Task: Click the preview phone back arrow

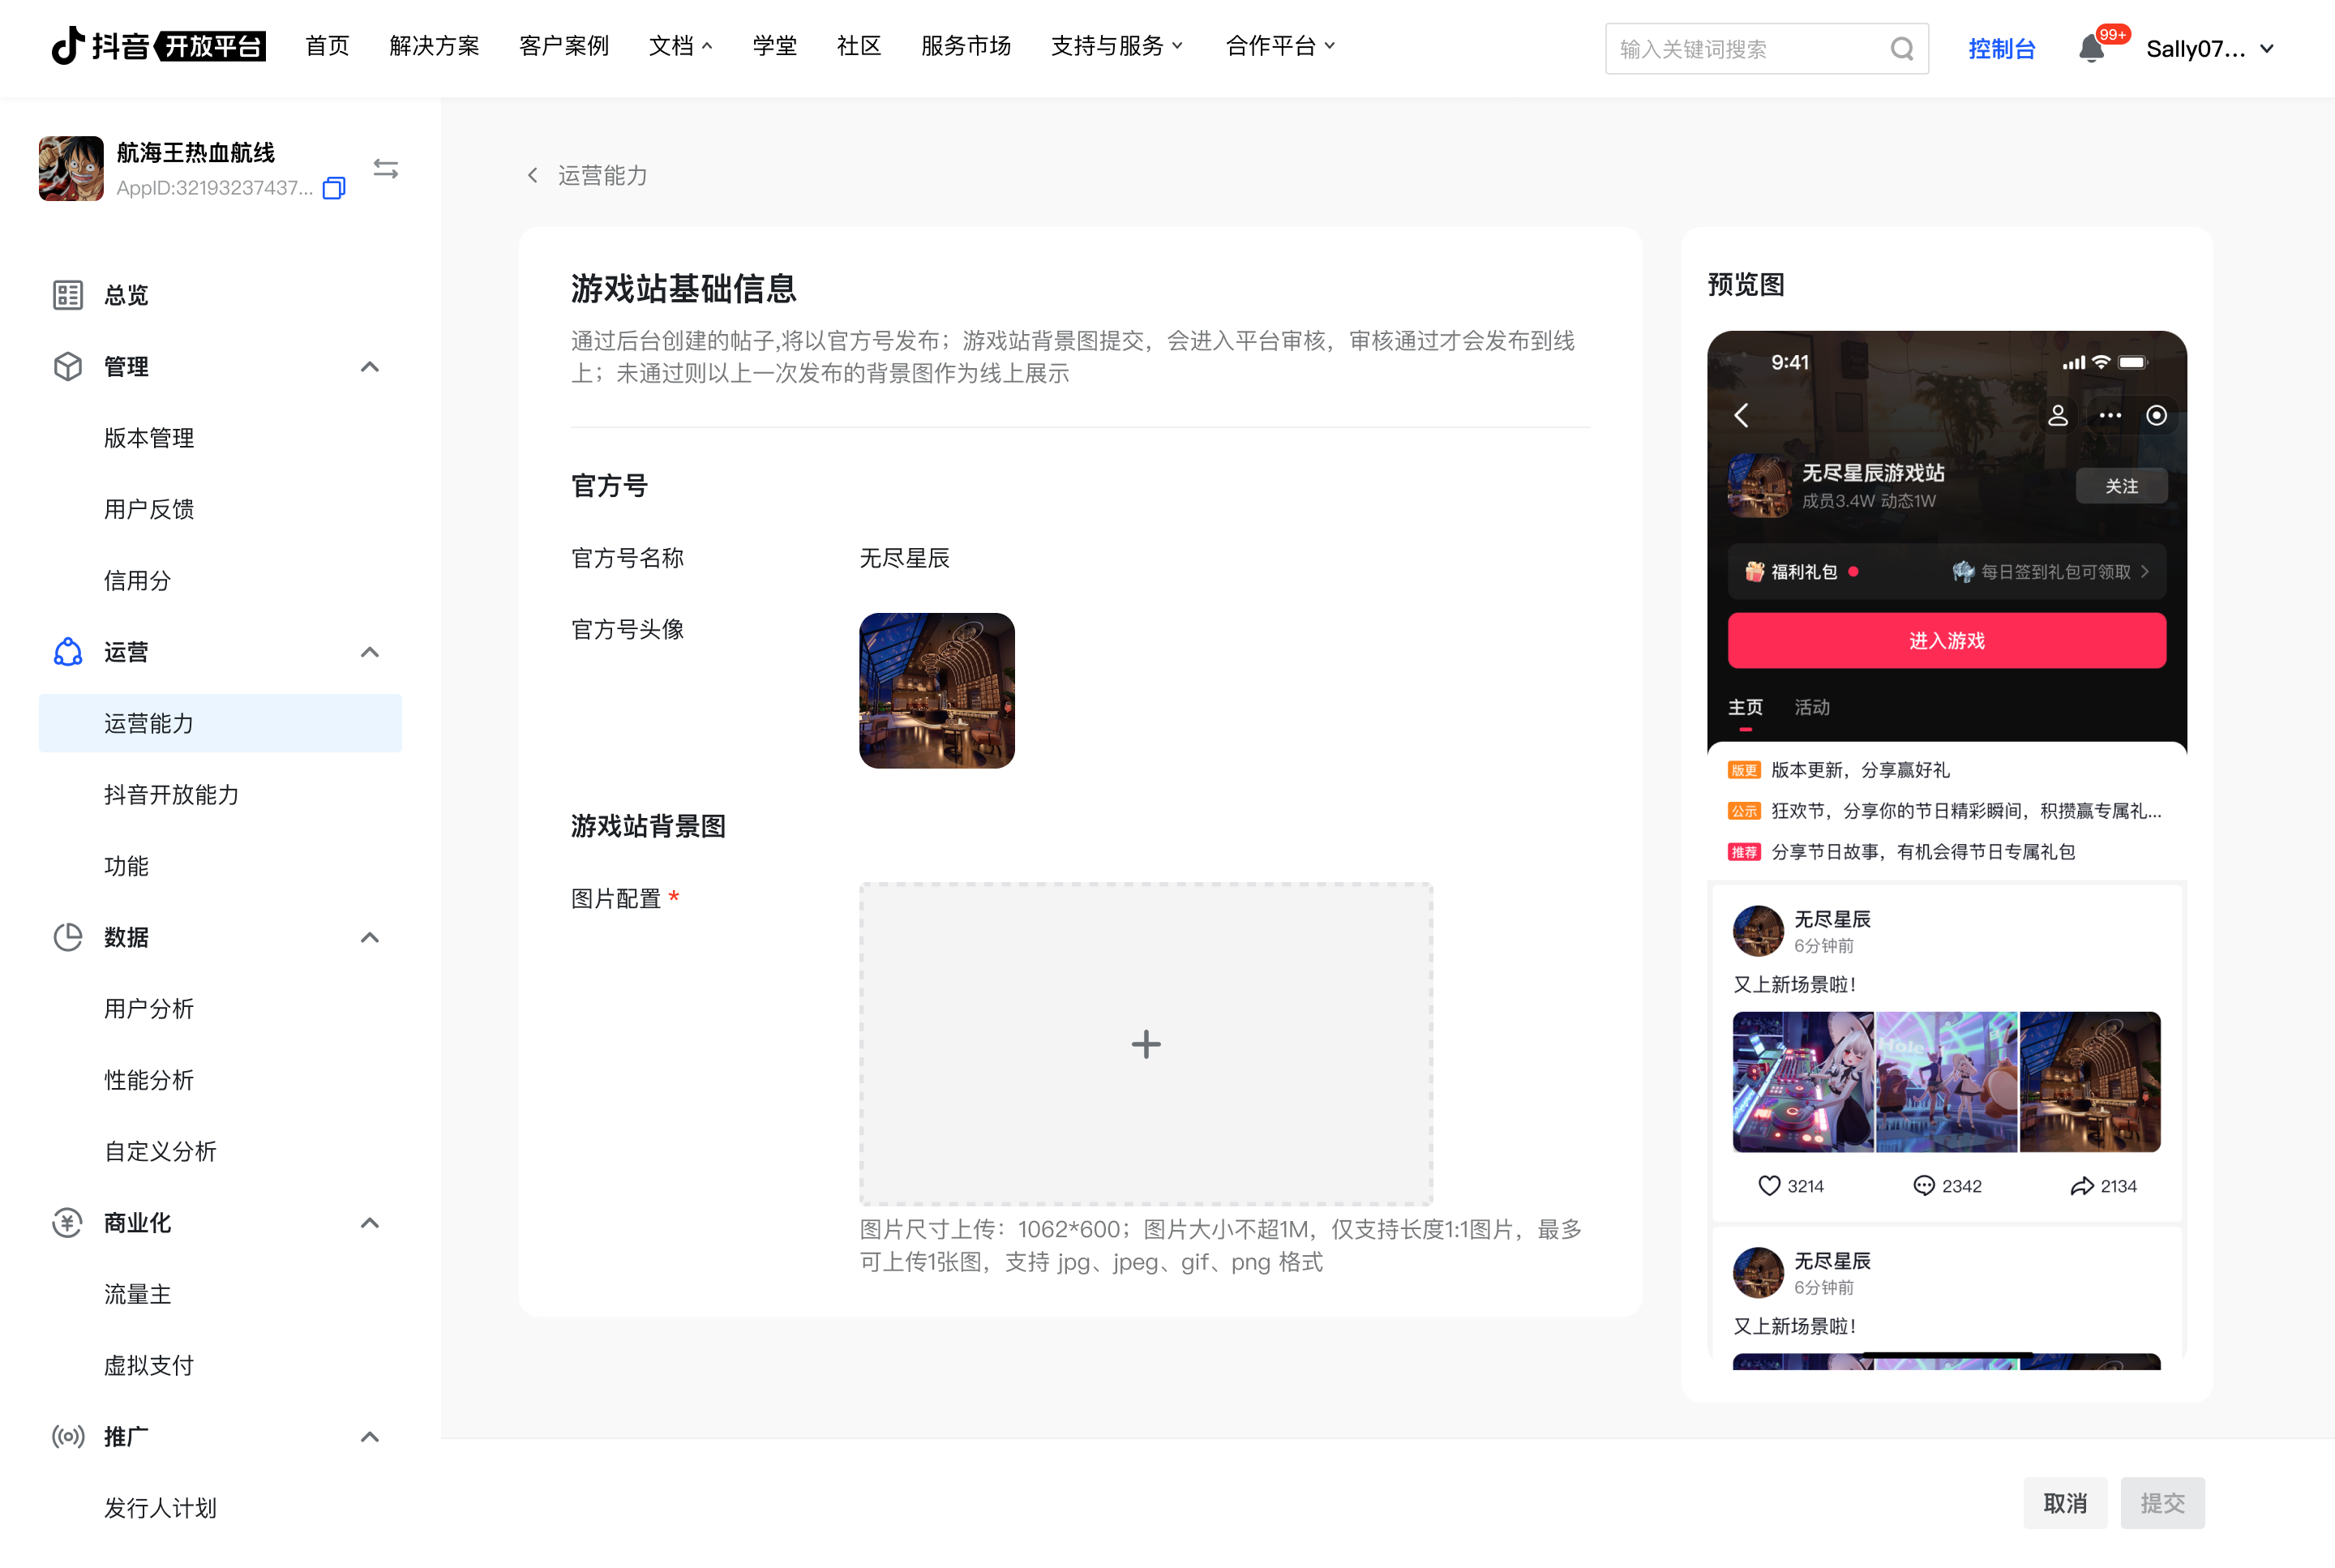Action: [1742, 415]
